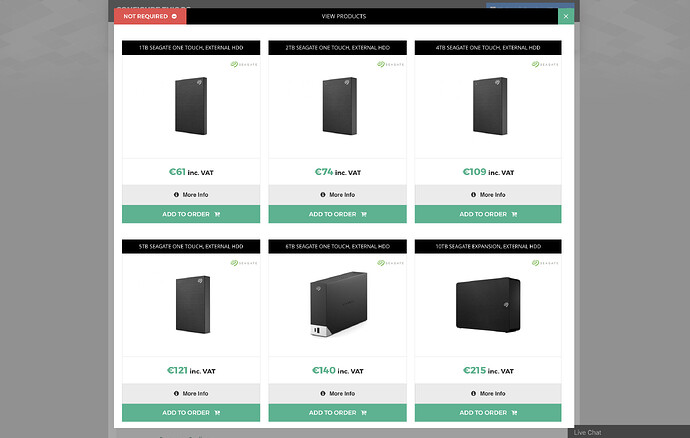The width and height of the screenshot is (690, 438).
Task: Click the 5TB Seagate One Touch title bar
Action: tap(191, 247)
